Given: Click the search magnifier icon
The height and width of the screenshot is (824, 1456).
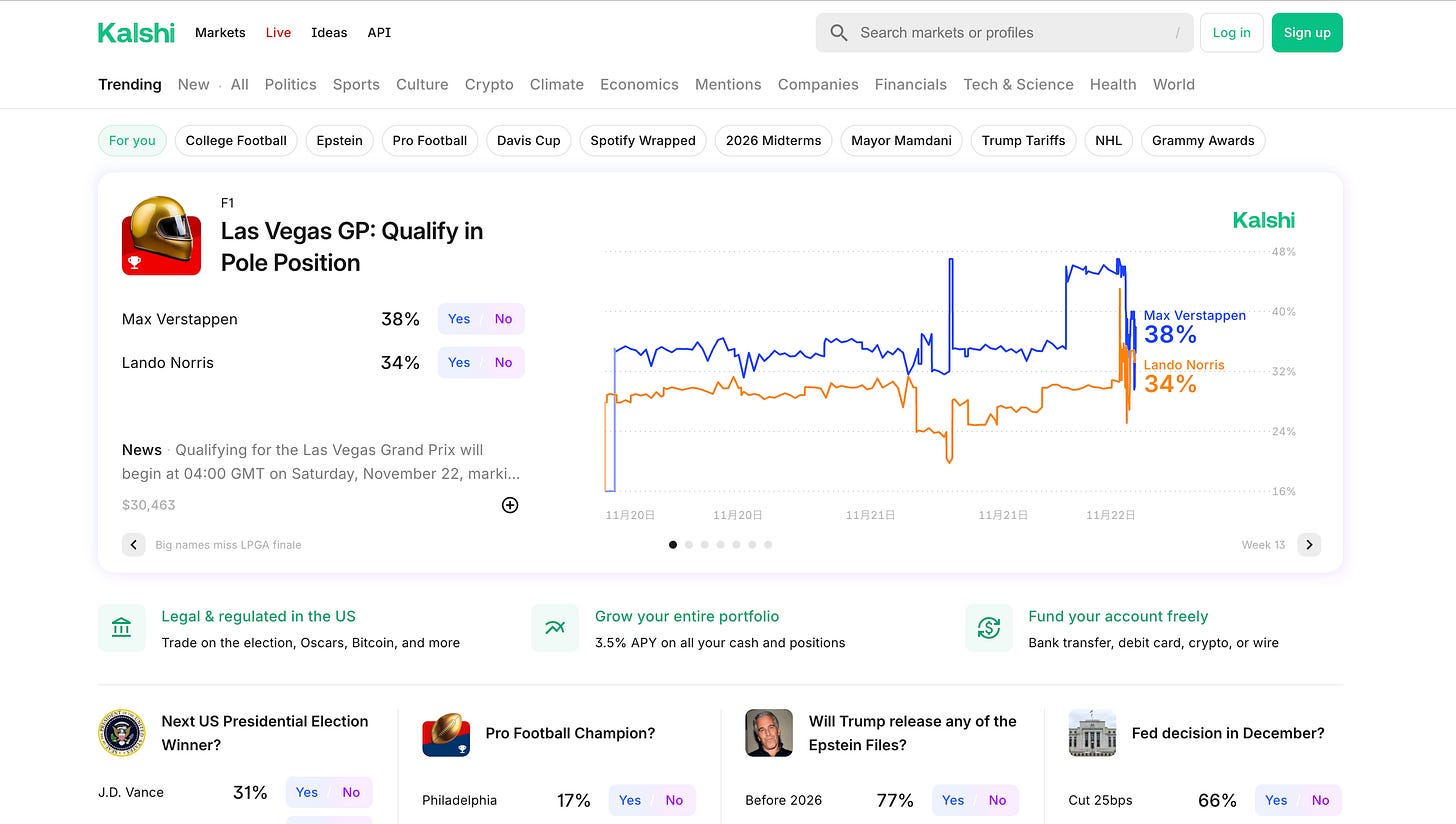Looking at the screenshot, I should (x=839, y=33).
